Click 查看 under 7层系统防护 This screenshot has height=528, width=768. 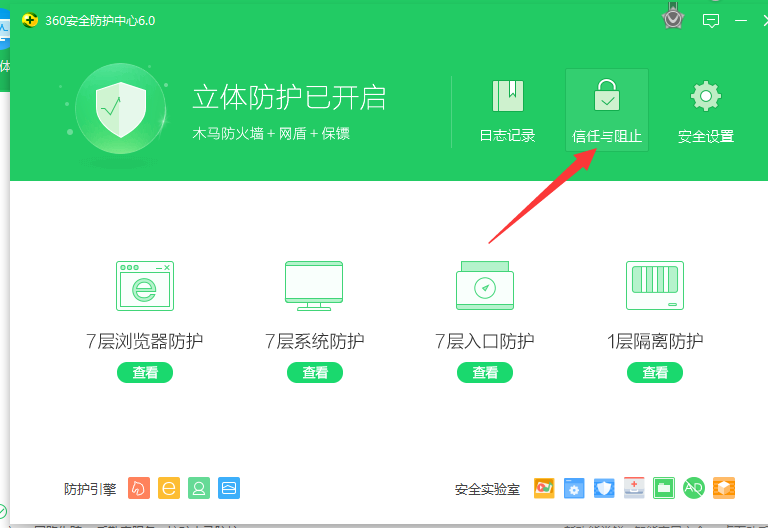315,372
